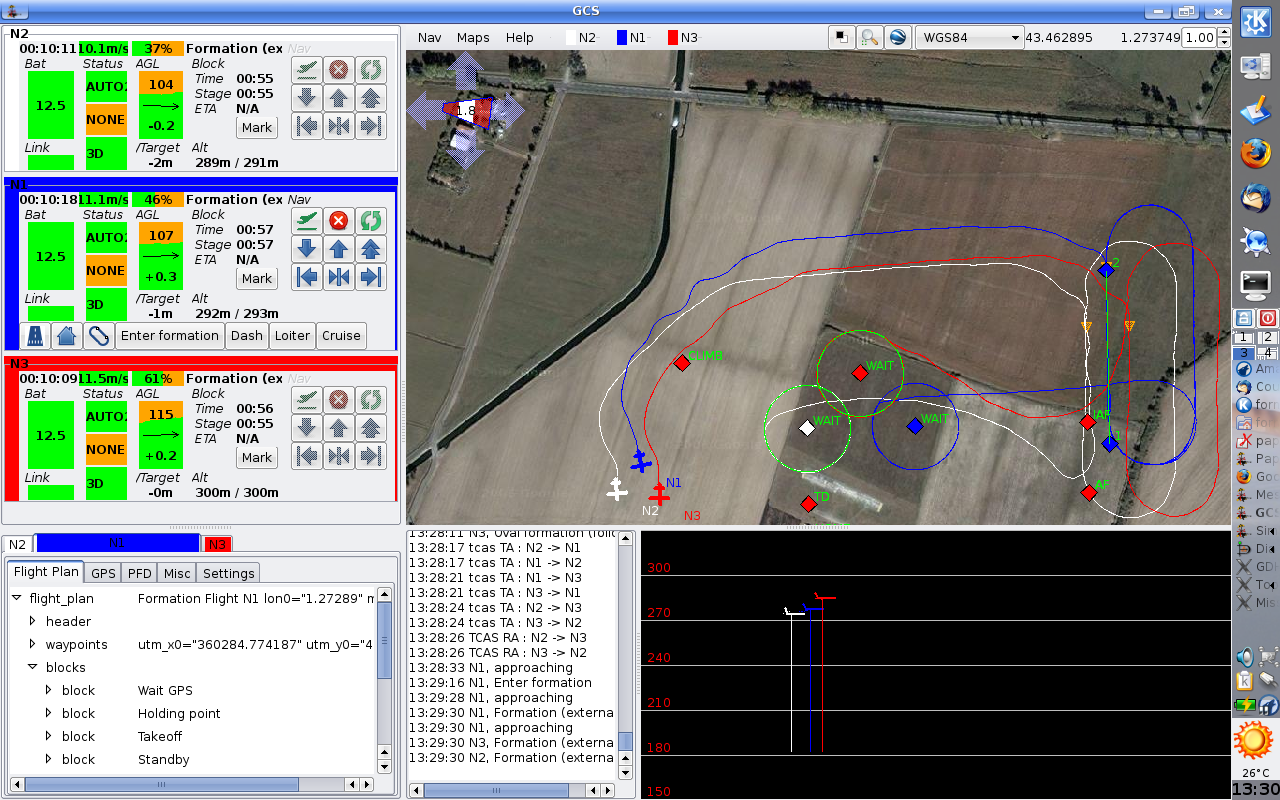This screenshot has height=800, width=1280.
Task: Expand the waypoints tree node
Action: point(32,645)
